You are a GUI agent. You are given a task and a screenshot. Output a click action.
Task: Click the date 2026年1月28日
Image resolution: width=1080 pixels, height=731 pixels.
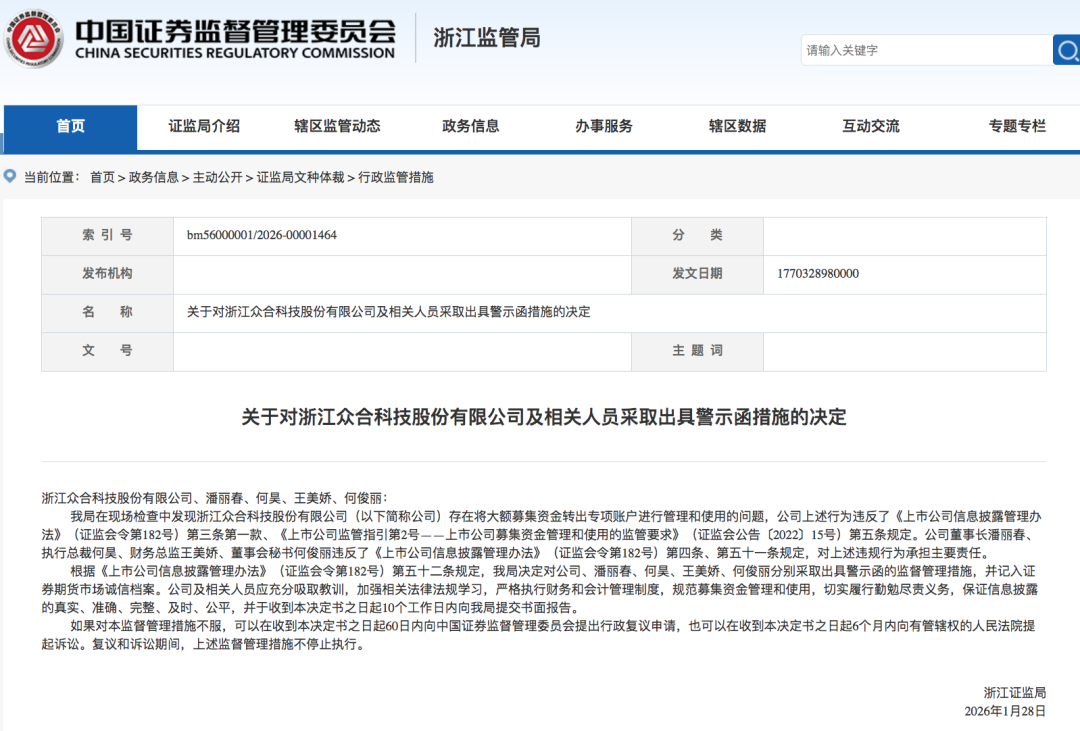coord(1005,711)
